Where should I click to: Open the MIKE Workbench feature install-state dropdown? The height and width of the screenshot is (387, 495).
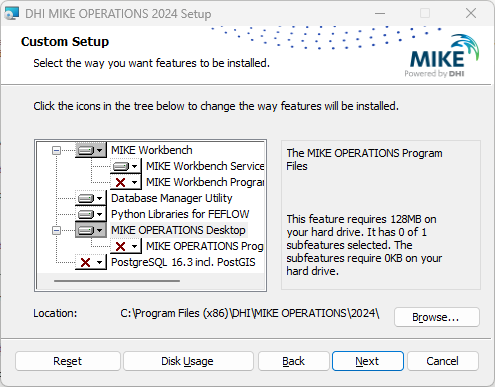click(91, 150)
